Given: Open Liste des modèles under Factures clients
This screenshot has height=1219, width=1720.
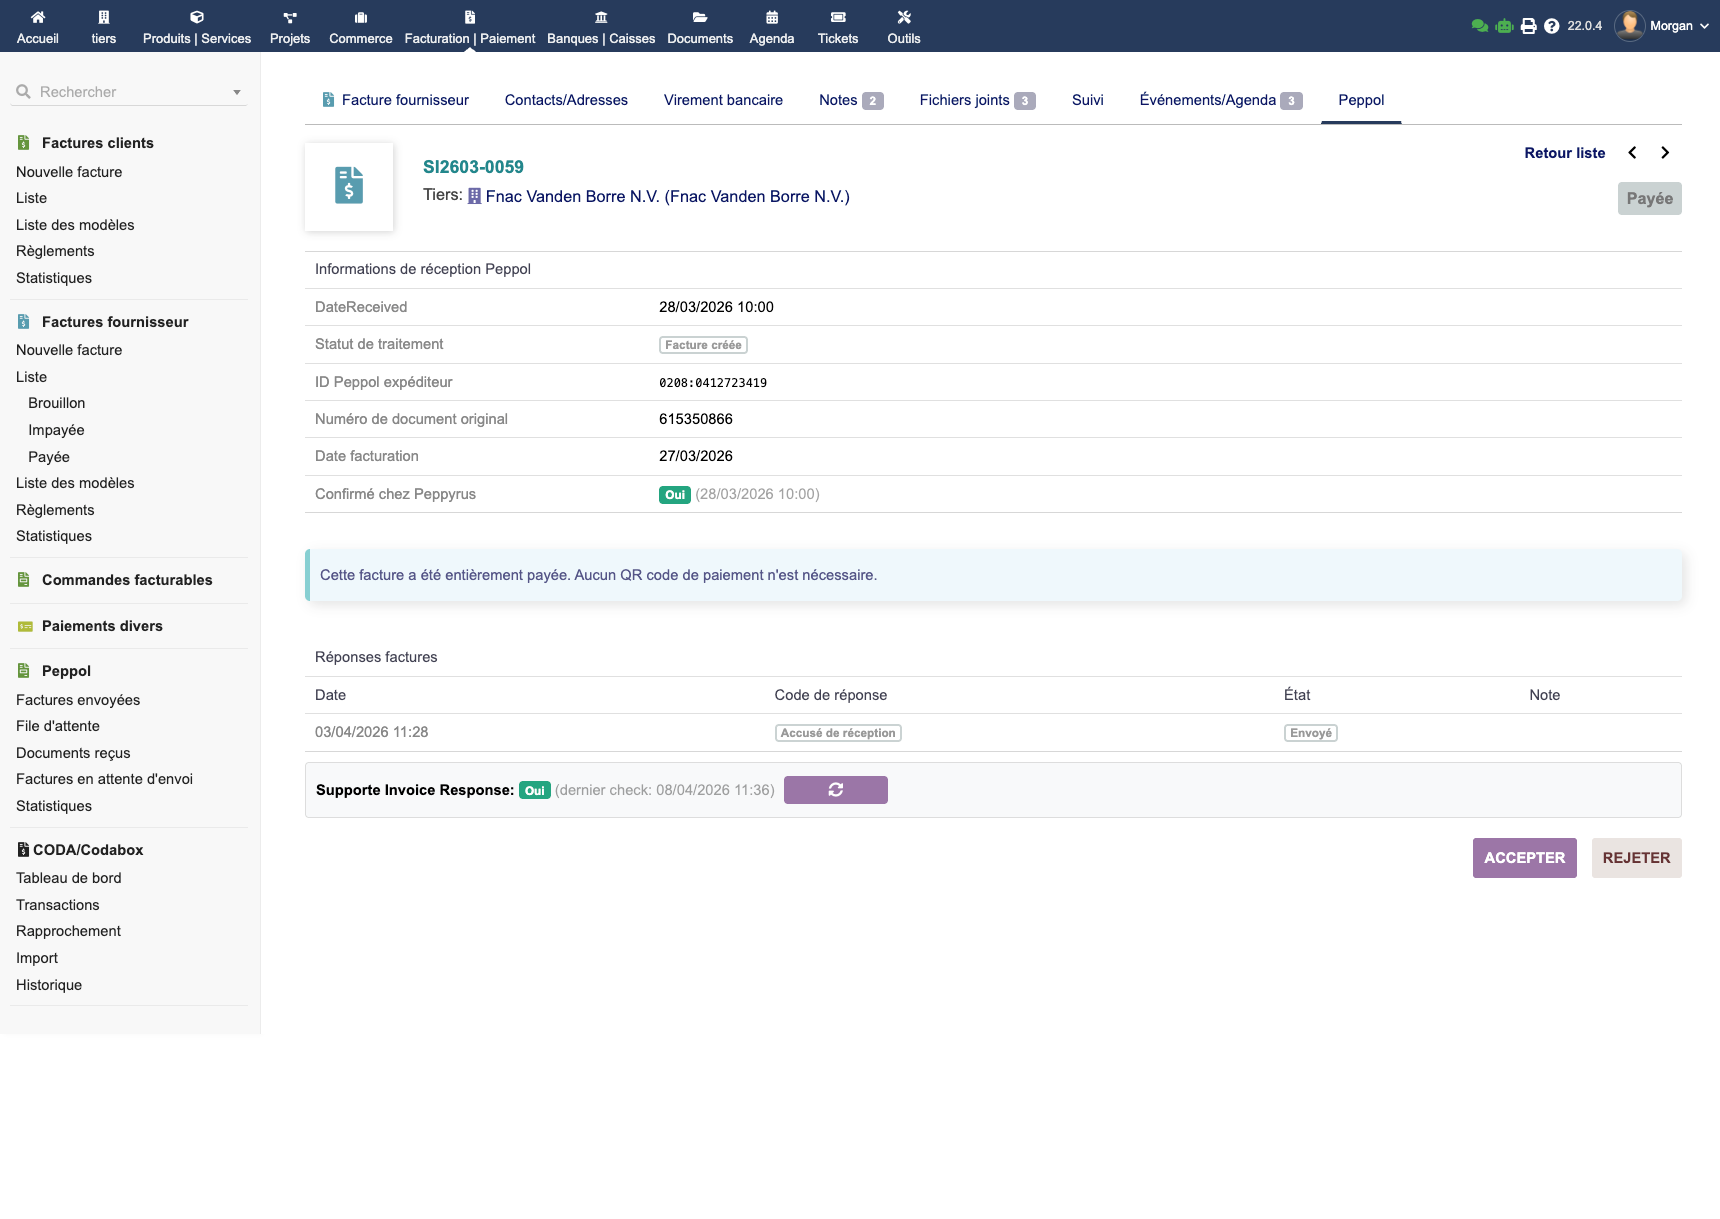Looking at the screenshot, I should pos(75,225).
